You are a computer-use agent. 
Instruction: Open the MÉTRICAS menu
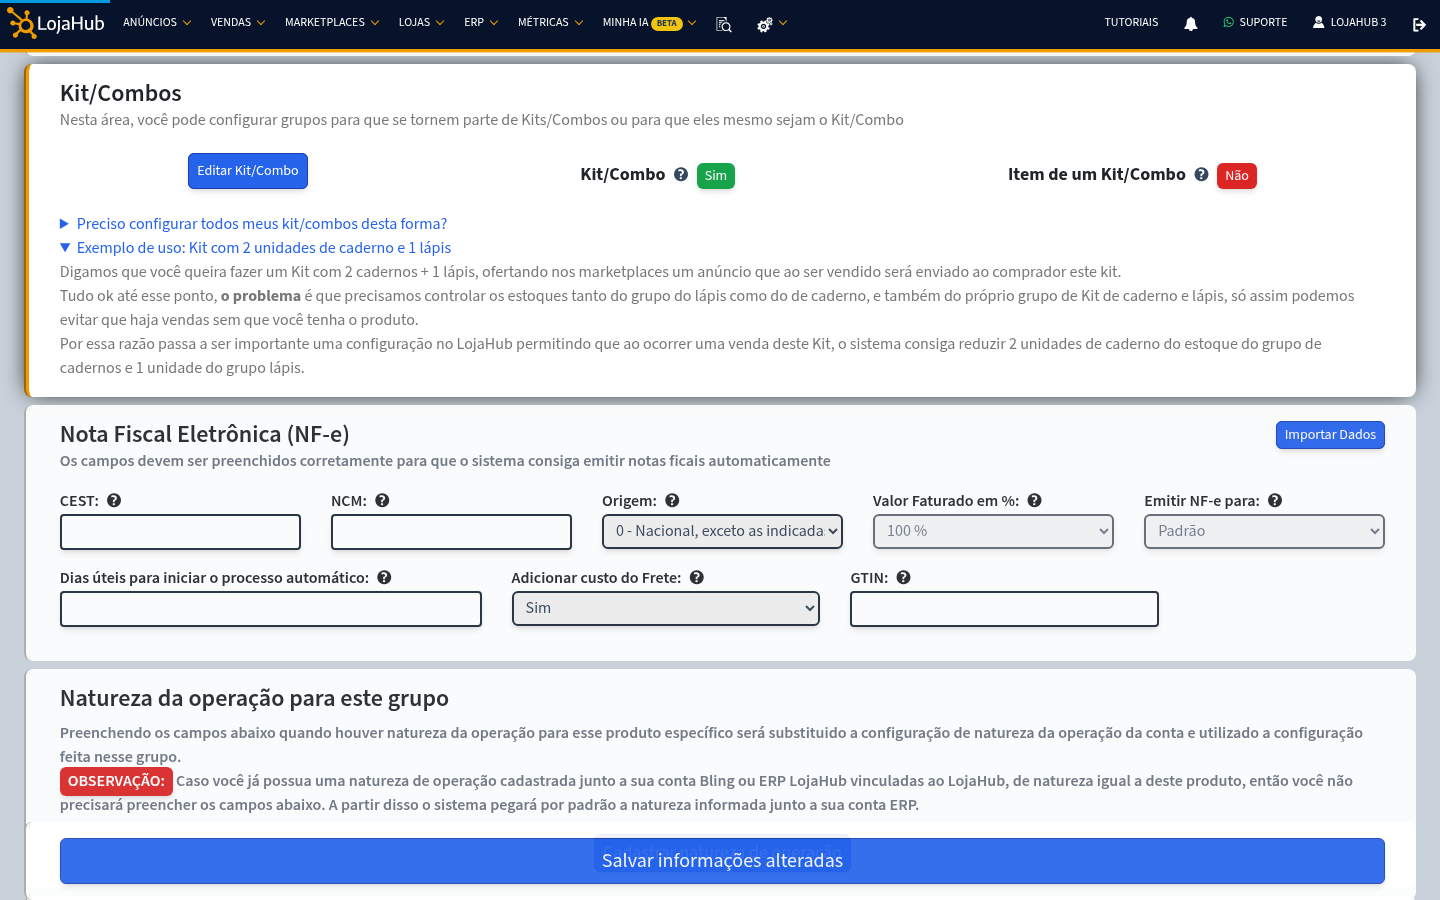click(x=550, y=23)
